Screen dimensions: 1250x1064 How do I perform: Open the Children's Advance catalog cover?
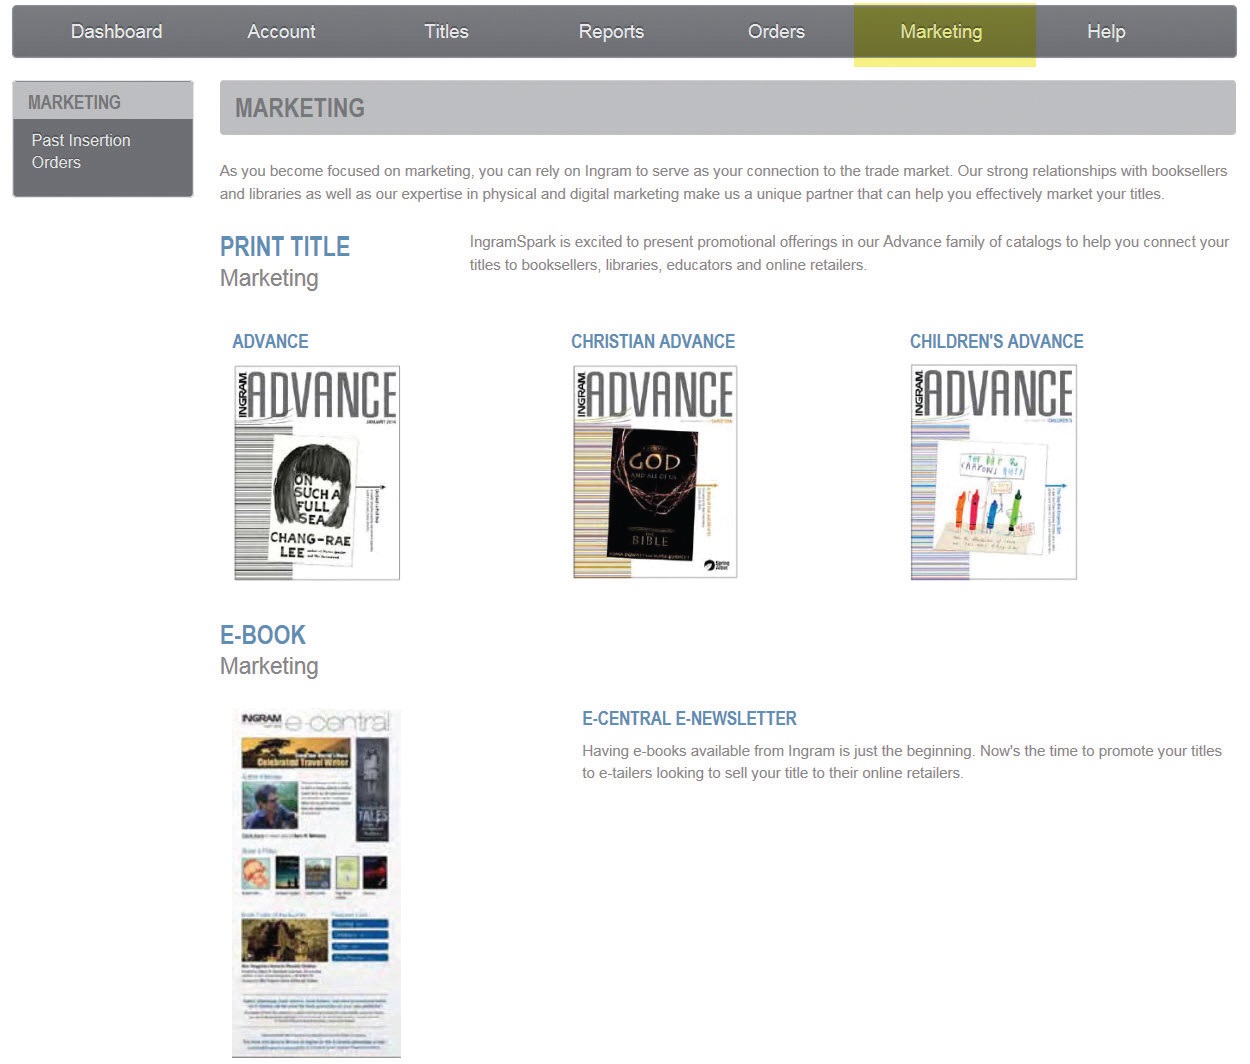tap(993, 473)
